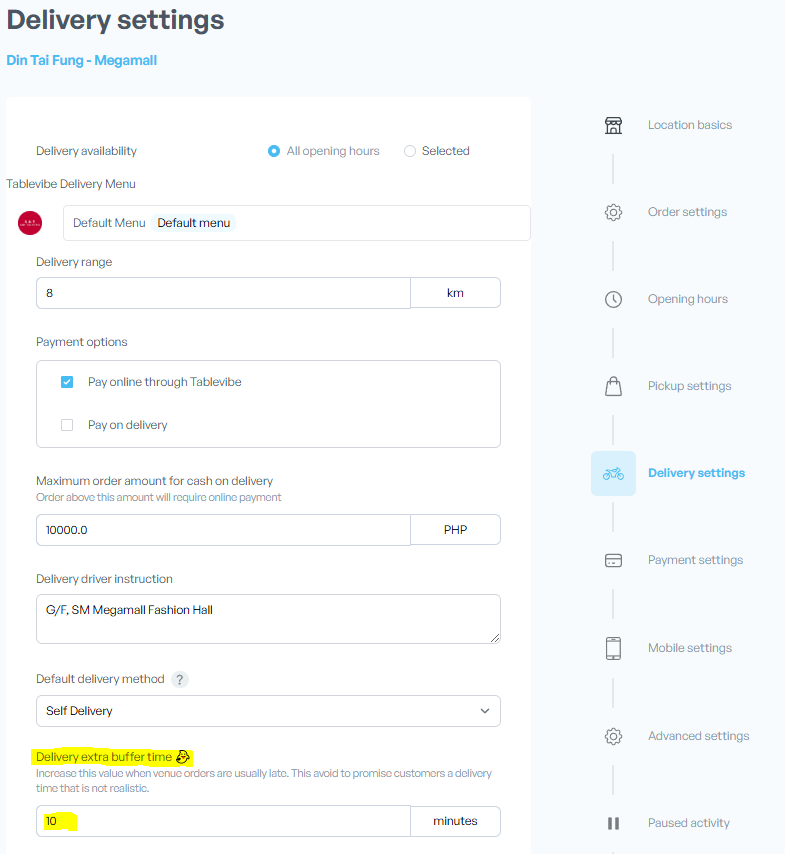Click the Paused activity pause icon
This screenshot has width=785, height=854.
(613, 823)
